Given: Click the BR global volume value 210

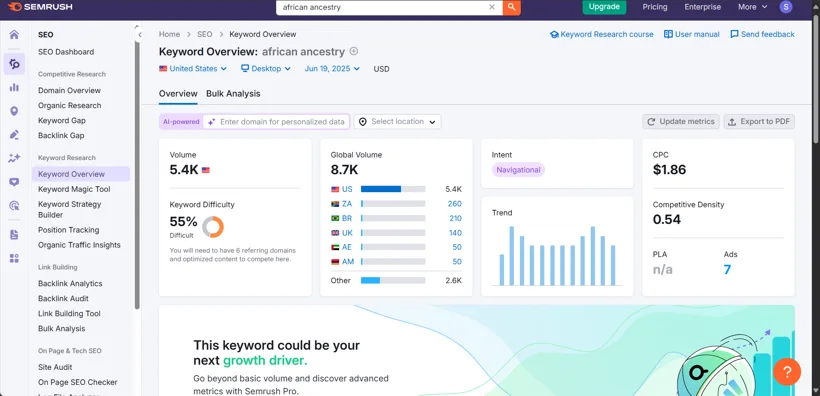Looking at the screenshot, I should click(x=455, y=218).
